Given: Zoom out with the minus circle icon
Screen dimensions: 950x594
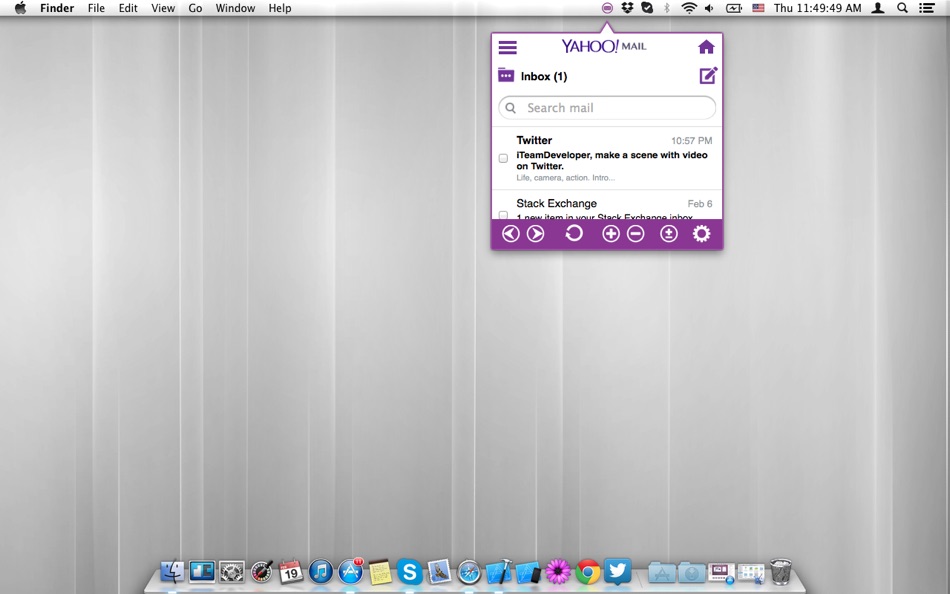Looking at the screenshot, I should (x=636, y=234).
